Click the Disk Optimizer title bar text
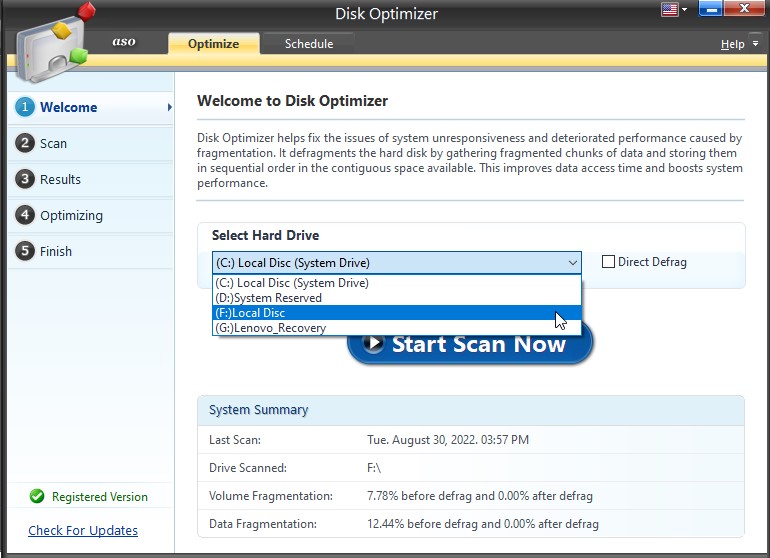 [x=386, y=13]
